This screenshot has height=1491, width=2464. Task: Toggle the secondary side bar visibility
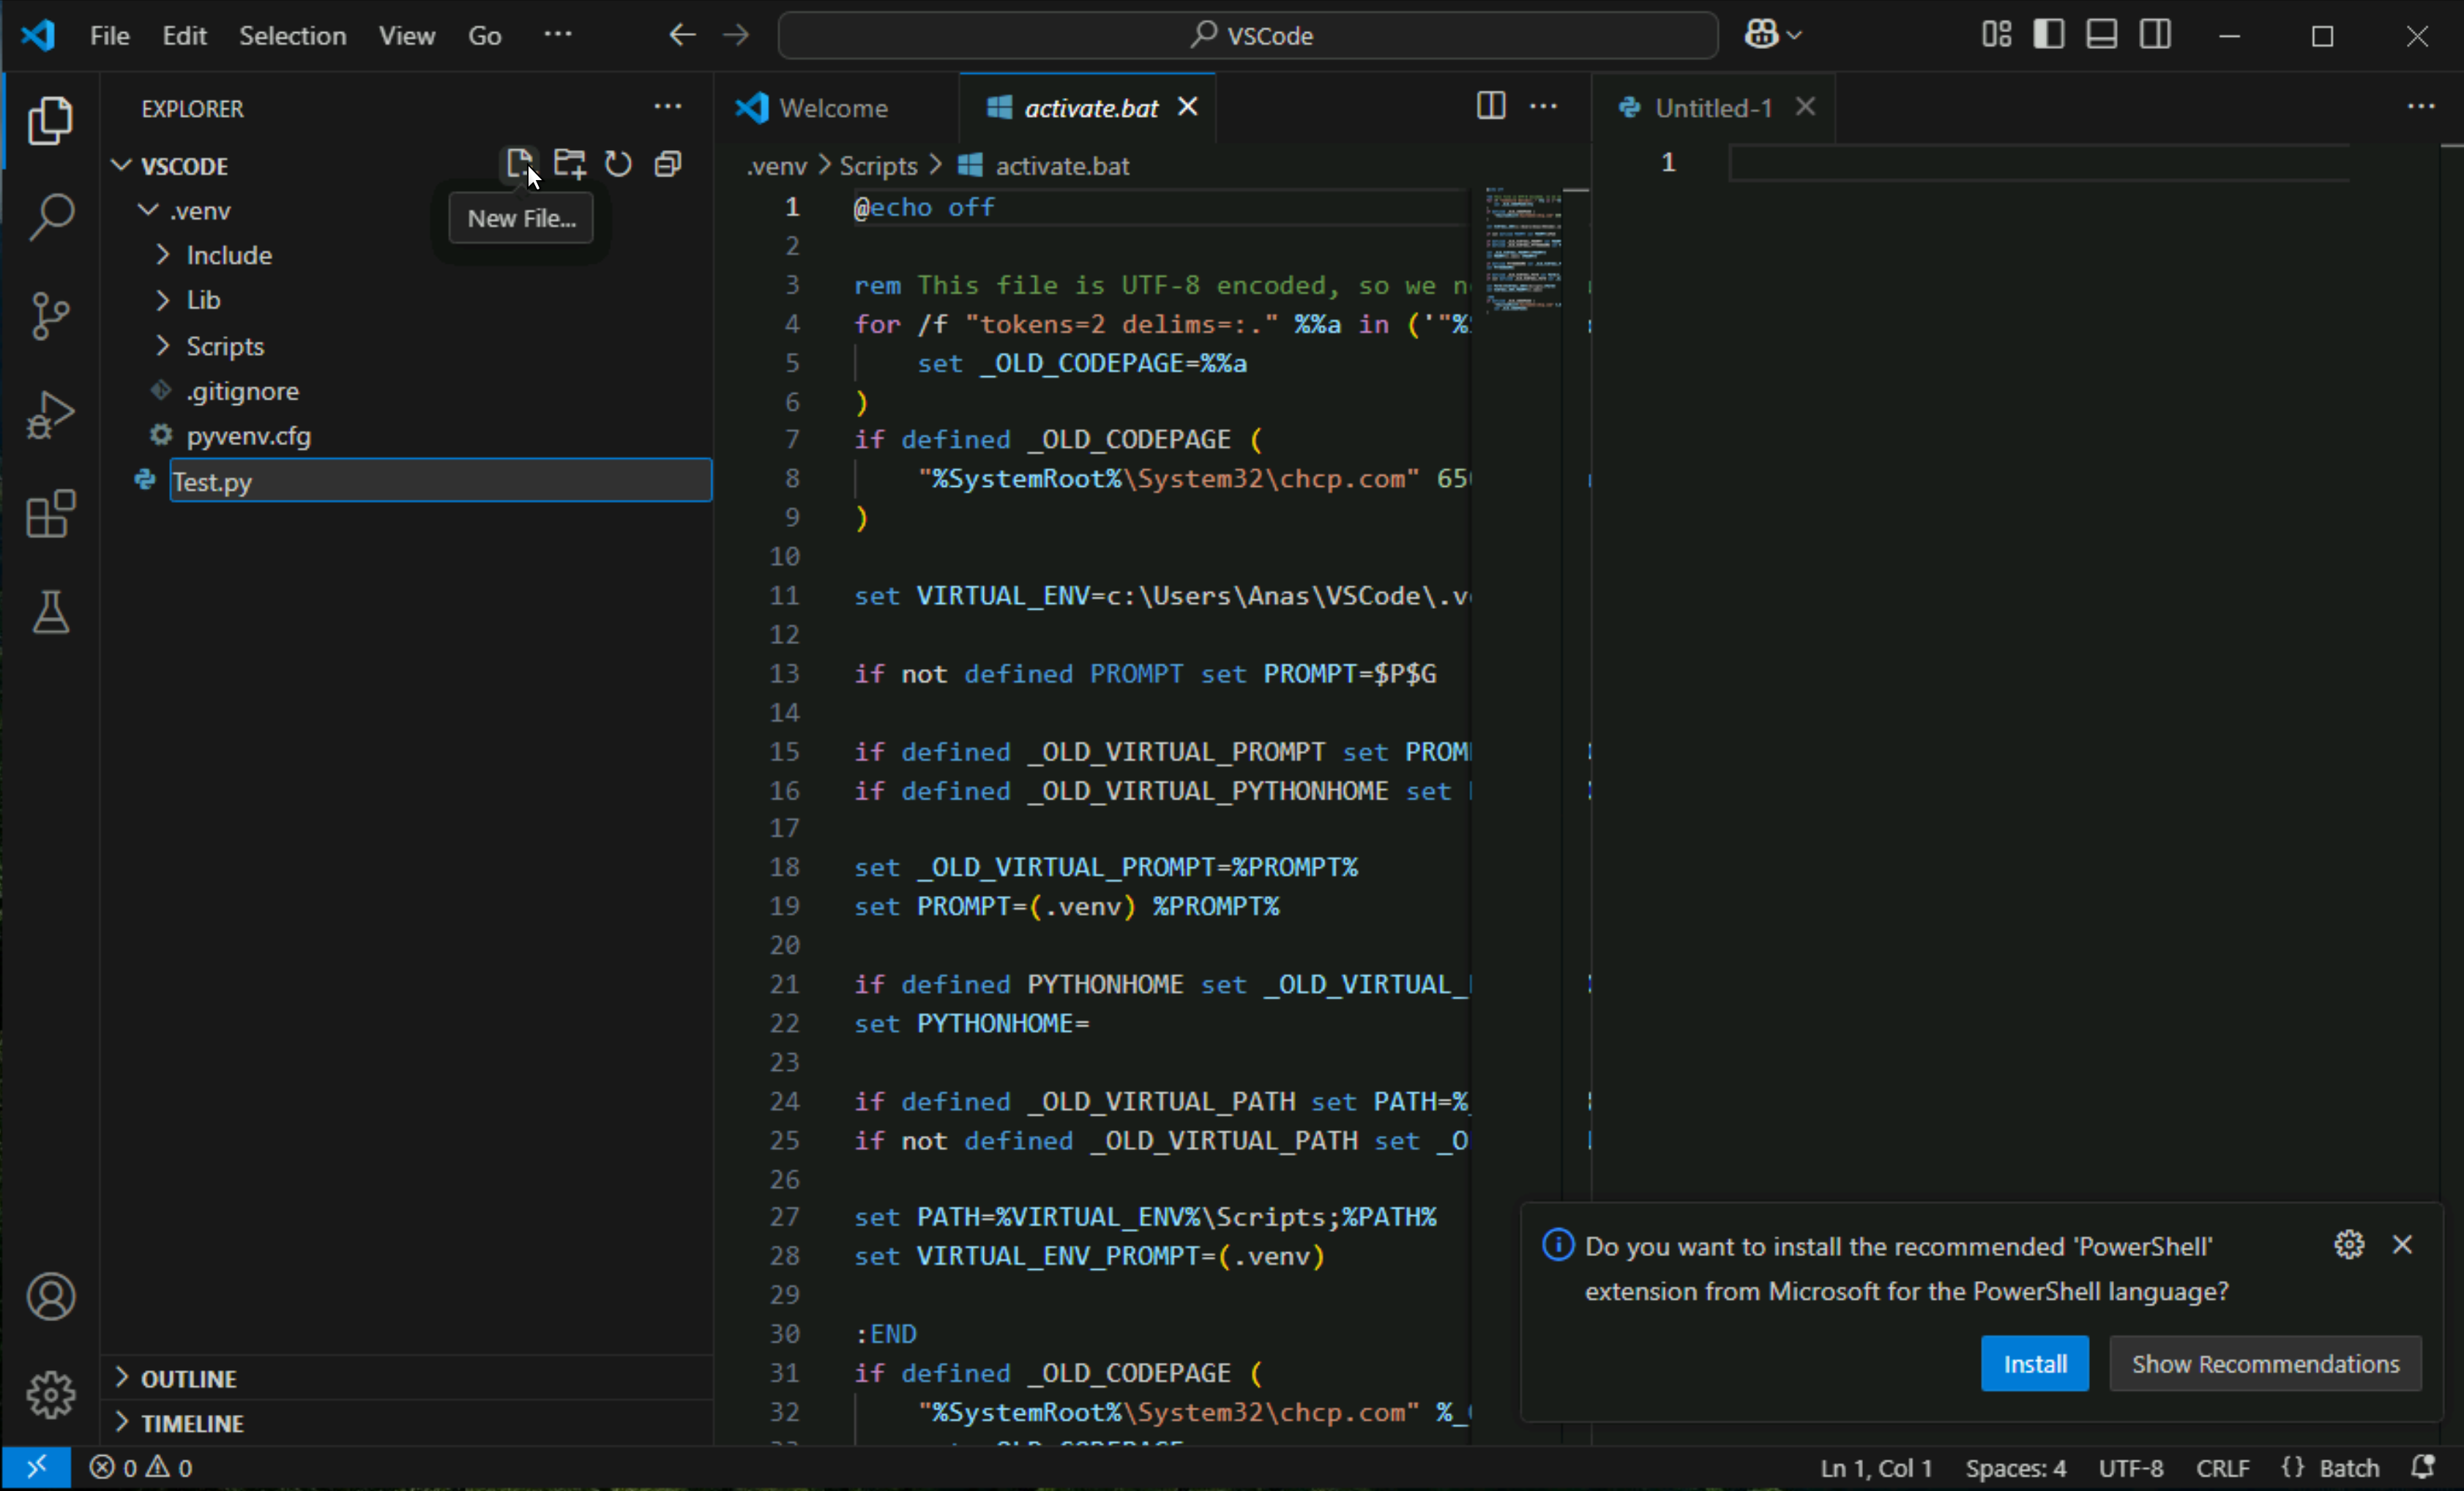(x=2155, y=35)
